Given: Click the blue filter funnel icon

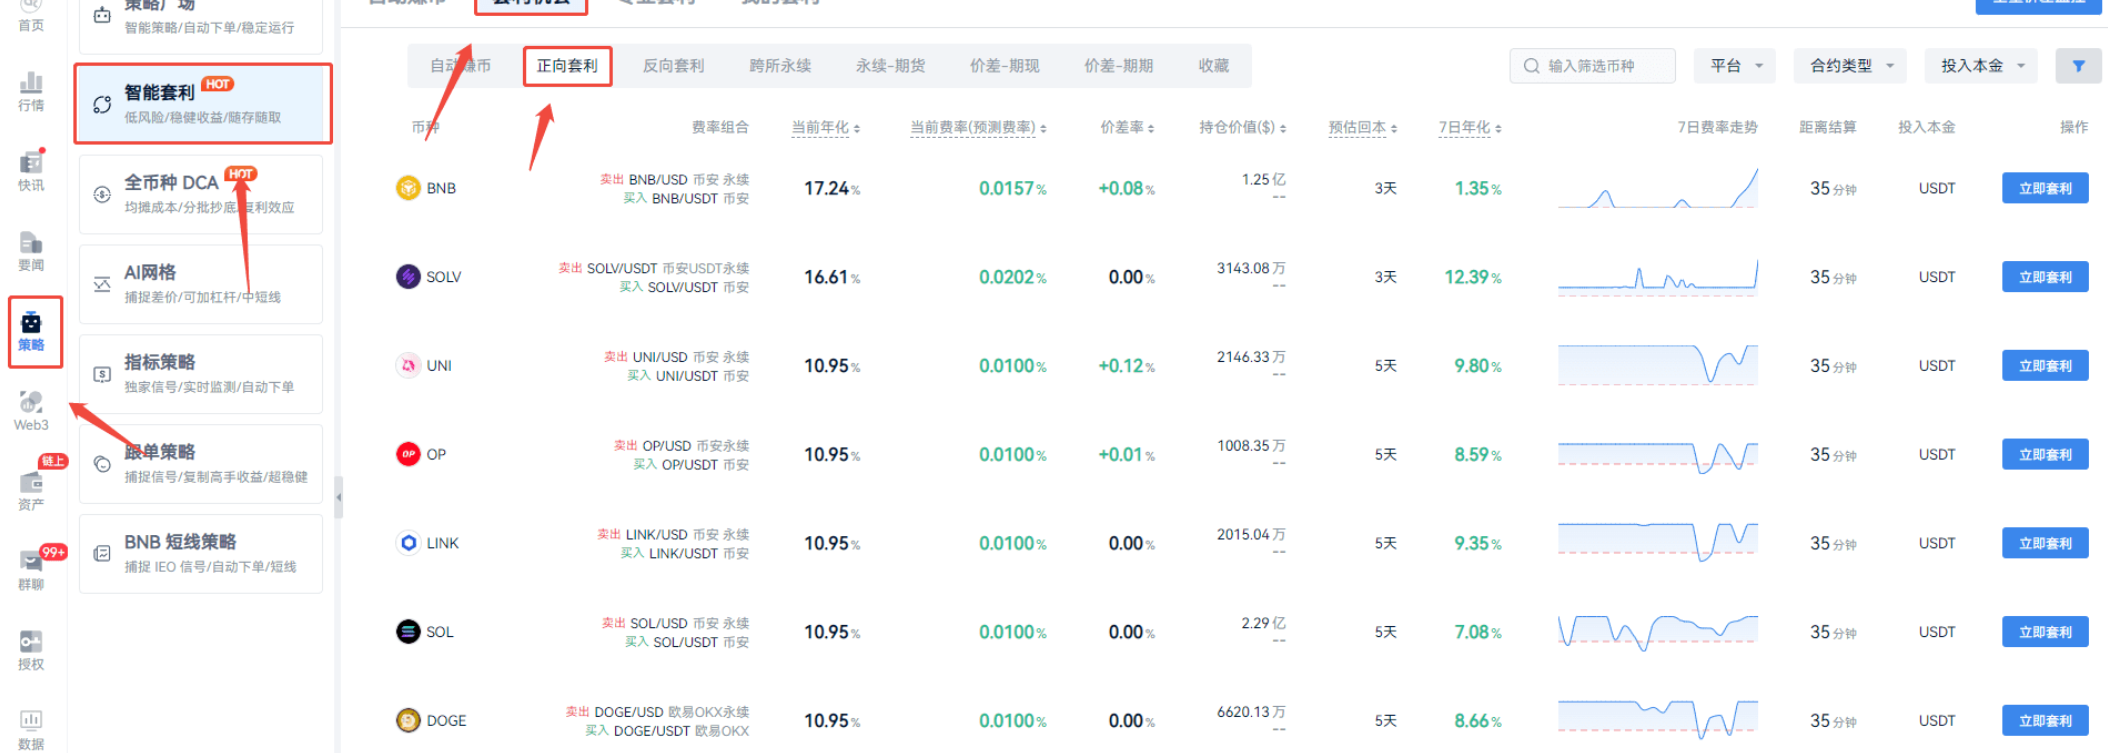Looking at the screenshot, I should pos(2078,66).
